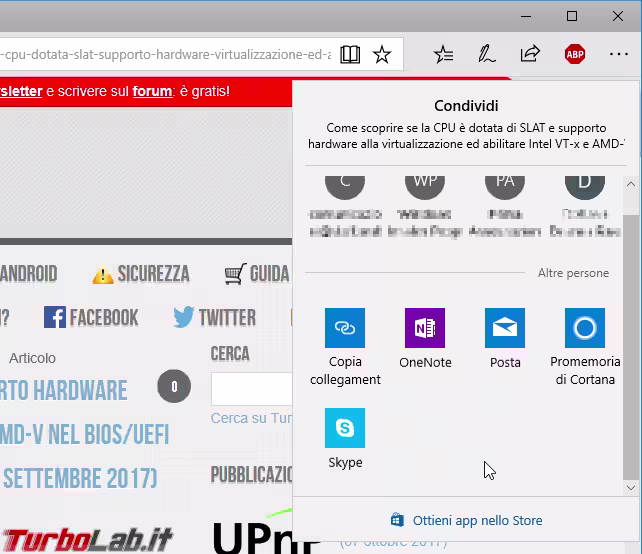Screen dimensions: 642x554
Task: Choose Copia collegamento share option
Action: pyautogui.click(x=345, y=347)
